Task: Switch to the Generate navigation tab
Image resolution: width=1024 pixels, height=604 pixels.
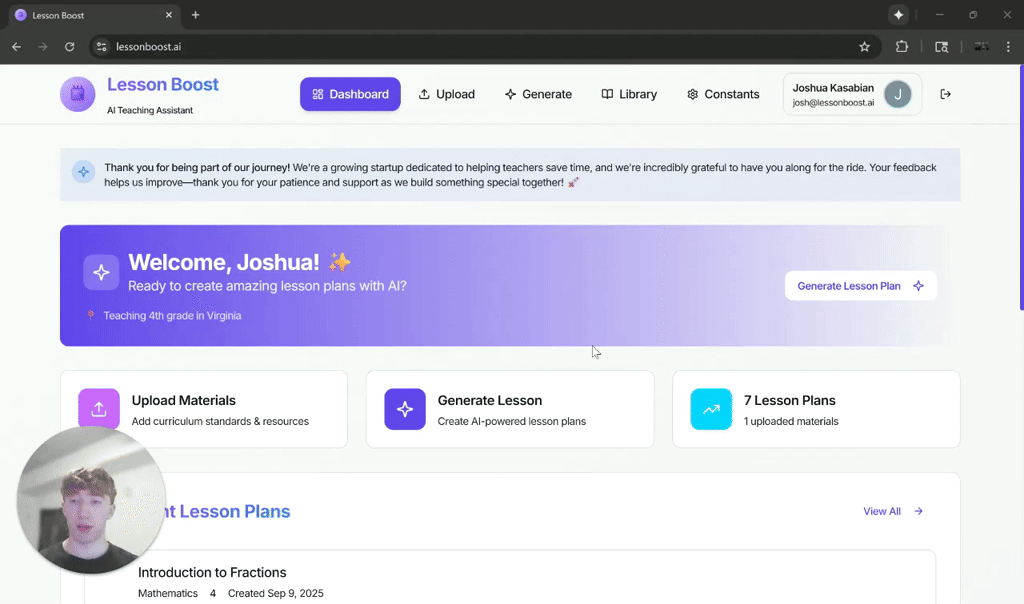Action: (538, 94)
